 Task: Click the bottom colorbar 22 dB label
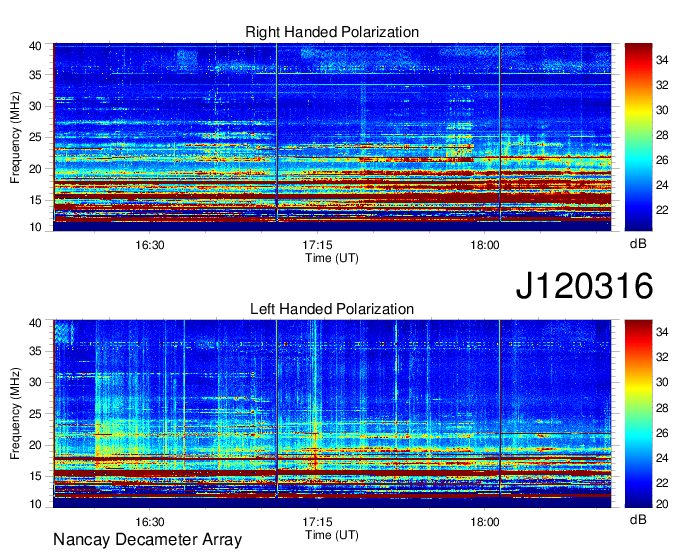point(662,483)
